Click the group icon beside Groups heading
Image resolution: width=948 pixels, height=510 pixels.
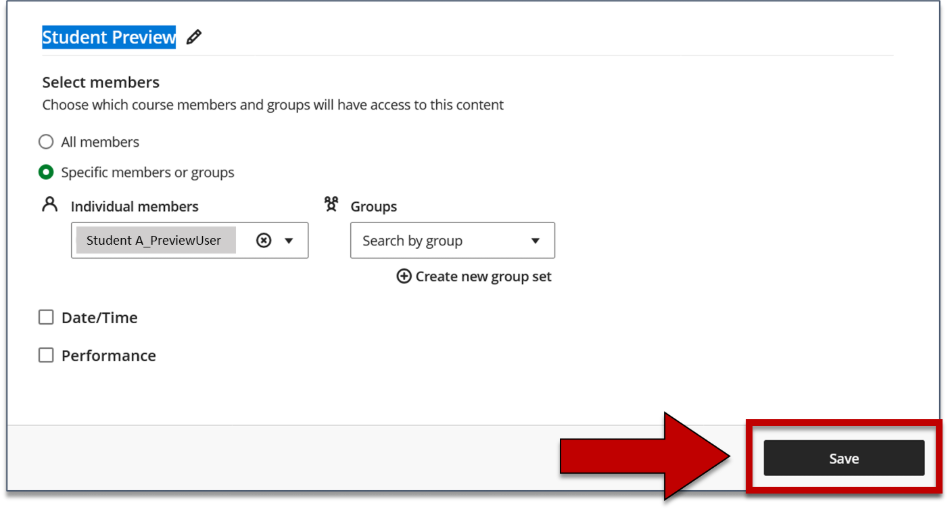332,205
